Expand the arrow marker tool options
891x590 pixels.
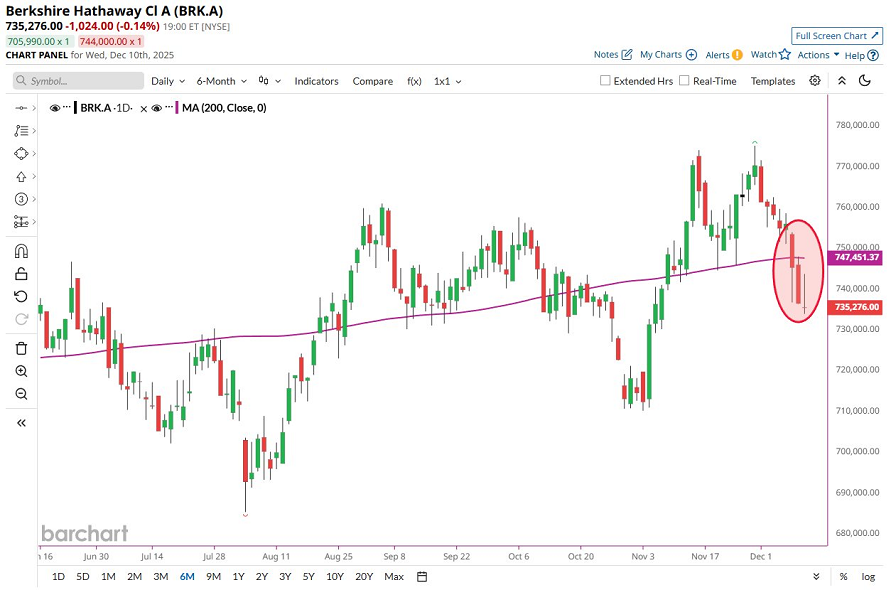34,177
